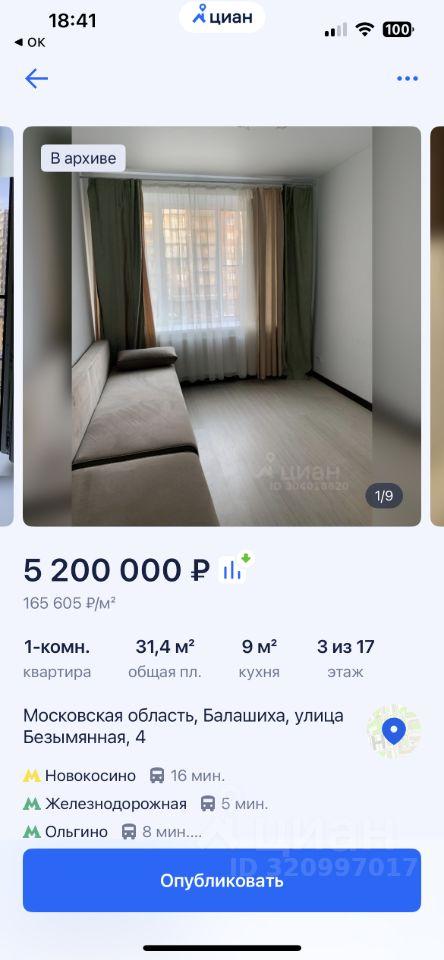Show previous photo peeking on left edge
Viewport: 444px width, 960px height.
click(7, 326)
